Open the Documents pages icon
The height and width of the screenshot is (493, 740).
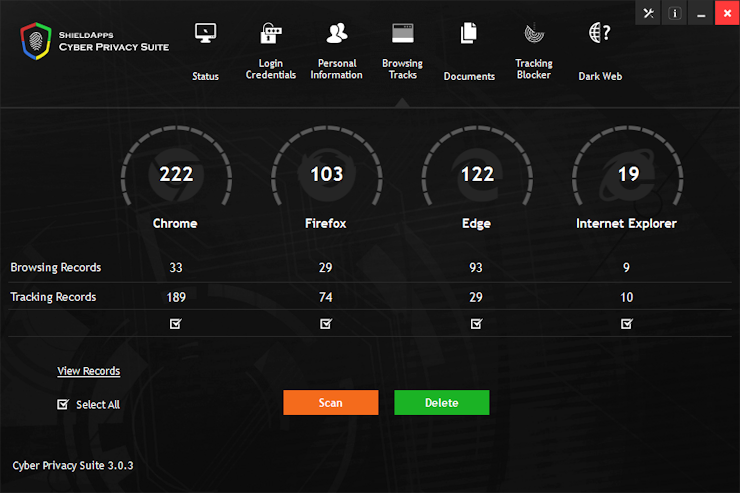pyautogui.click(x=469, y=33)
